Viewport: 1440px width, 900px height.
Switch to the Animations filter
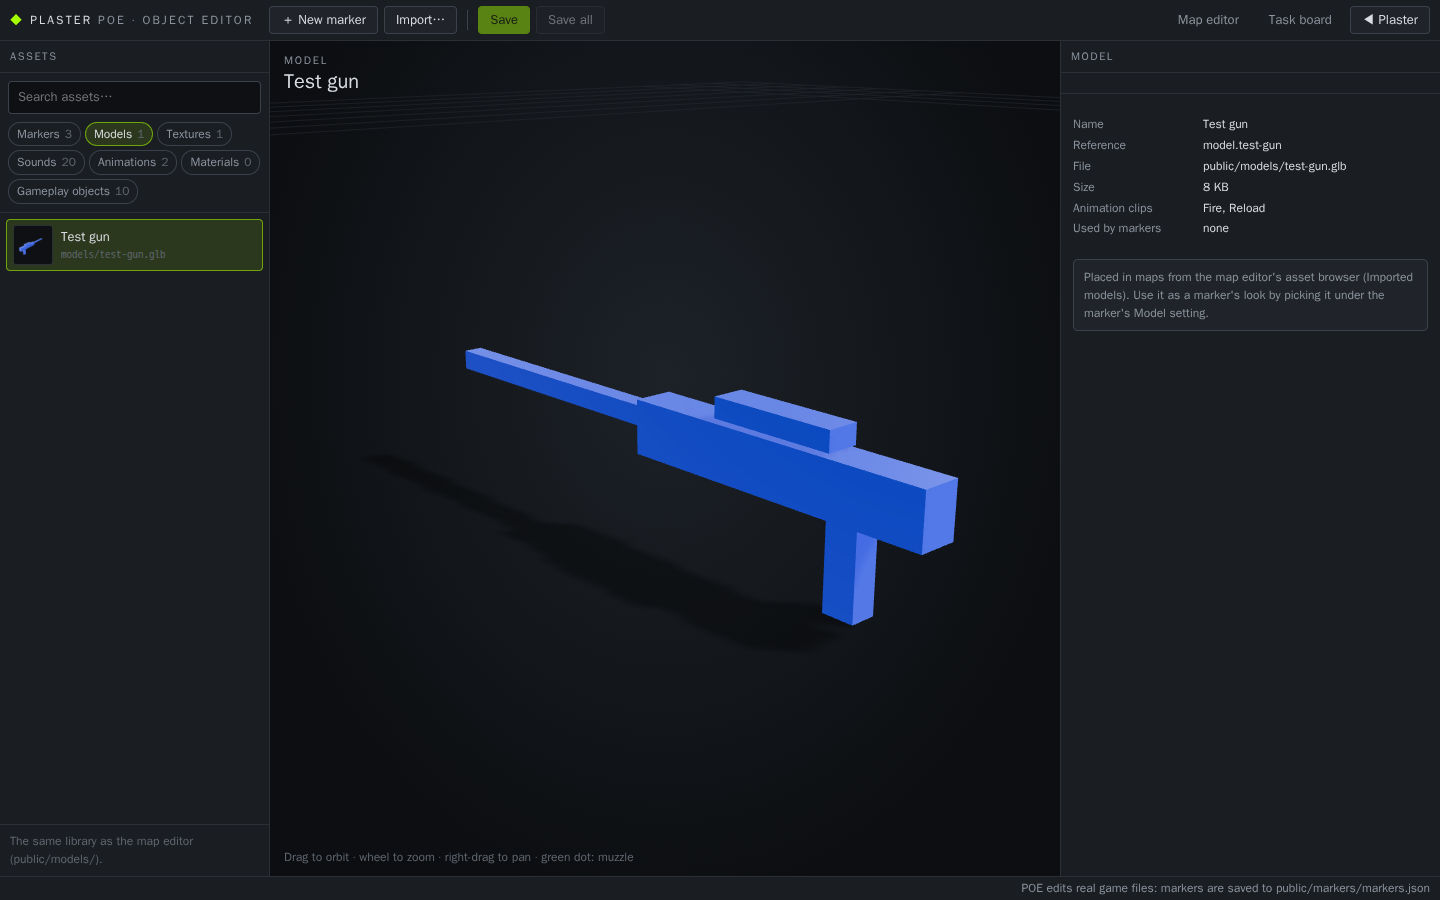133,162
